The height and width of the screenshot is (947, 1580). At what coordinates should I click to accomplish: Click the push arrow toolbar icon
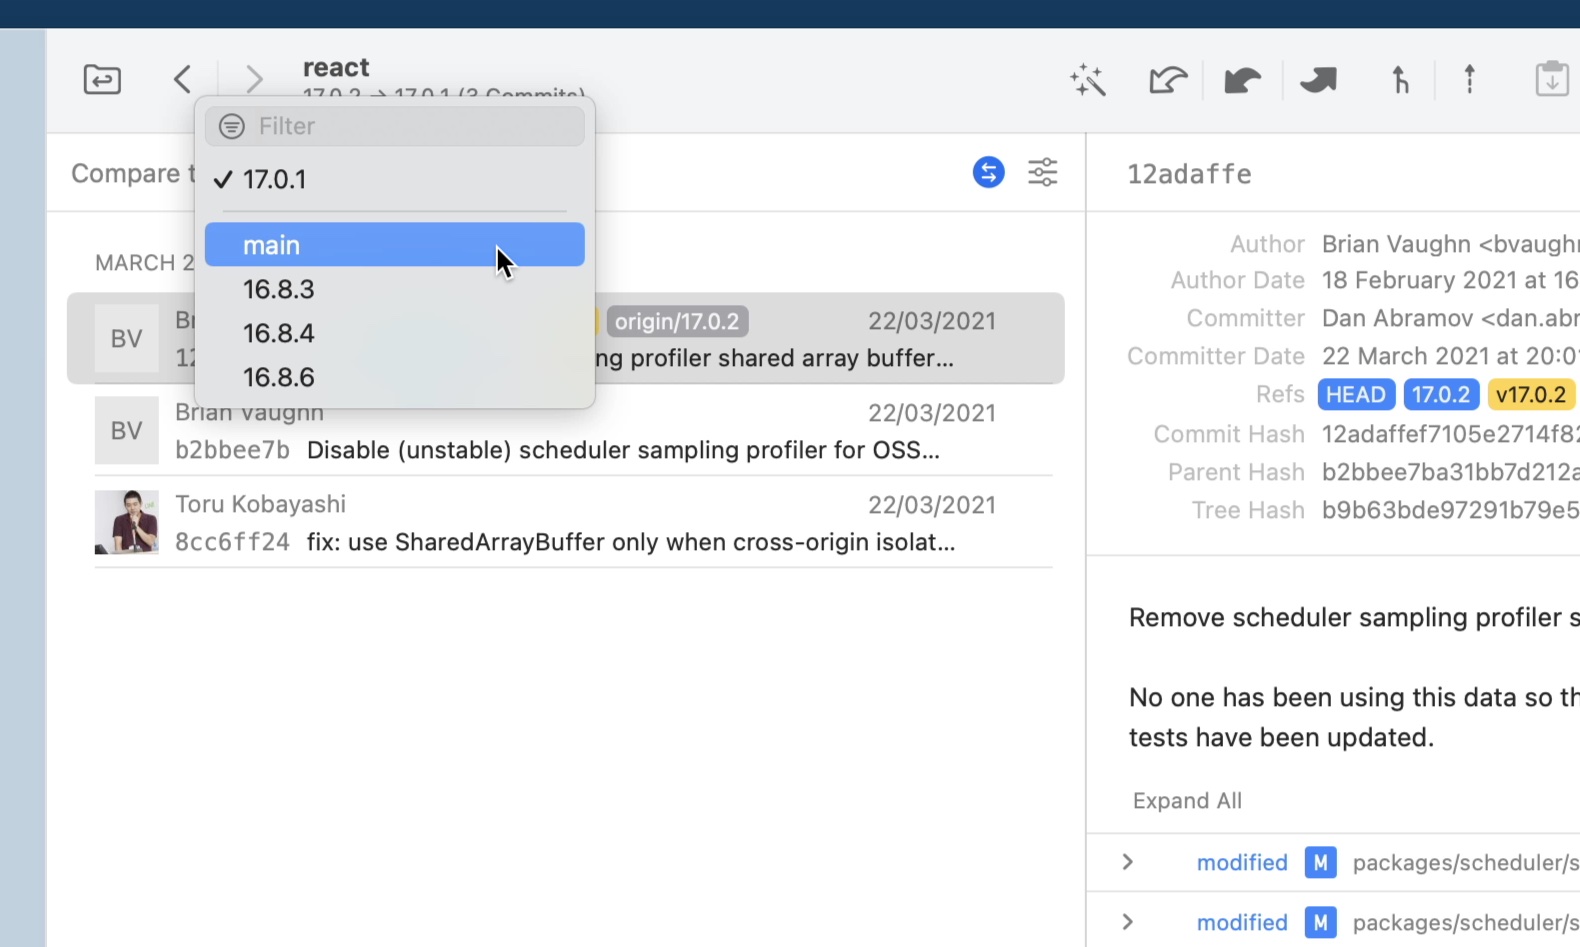click(x=1469, y=79)
